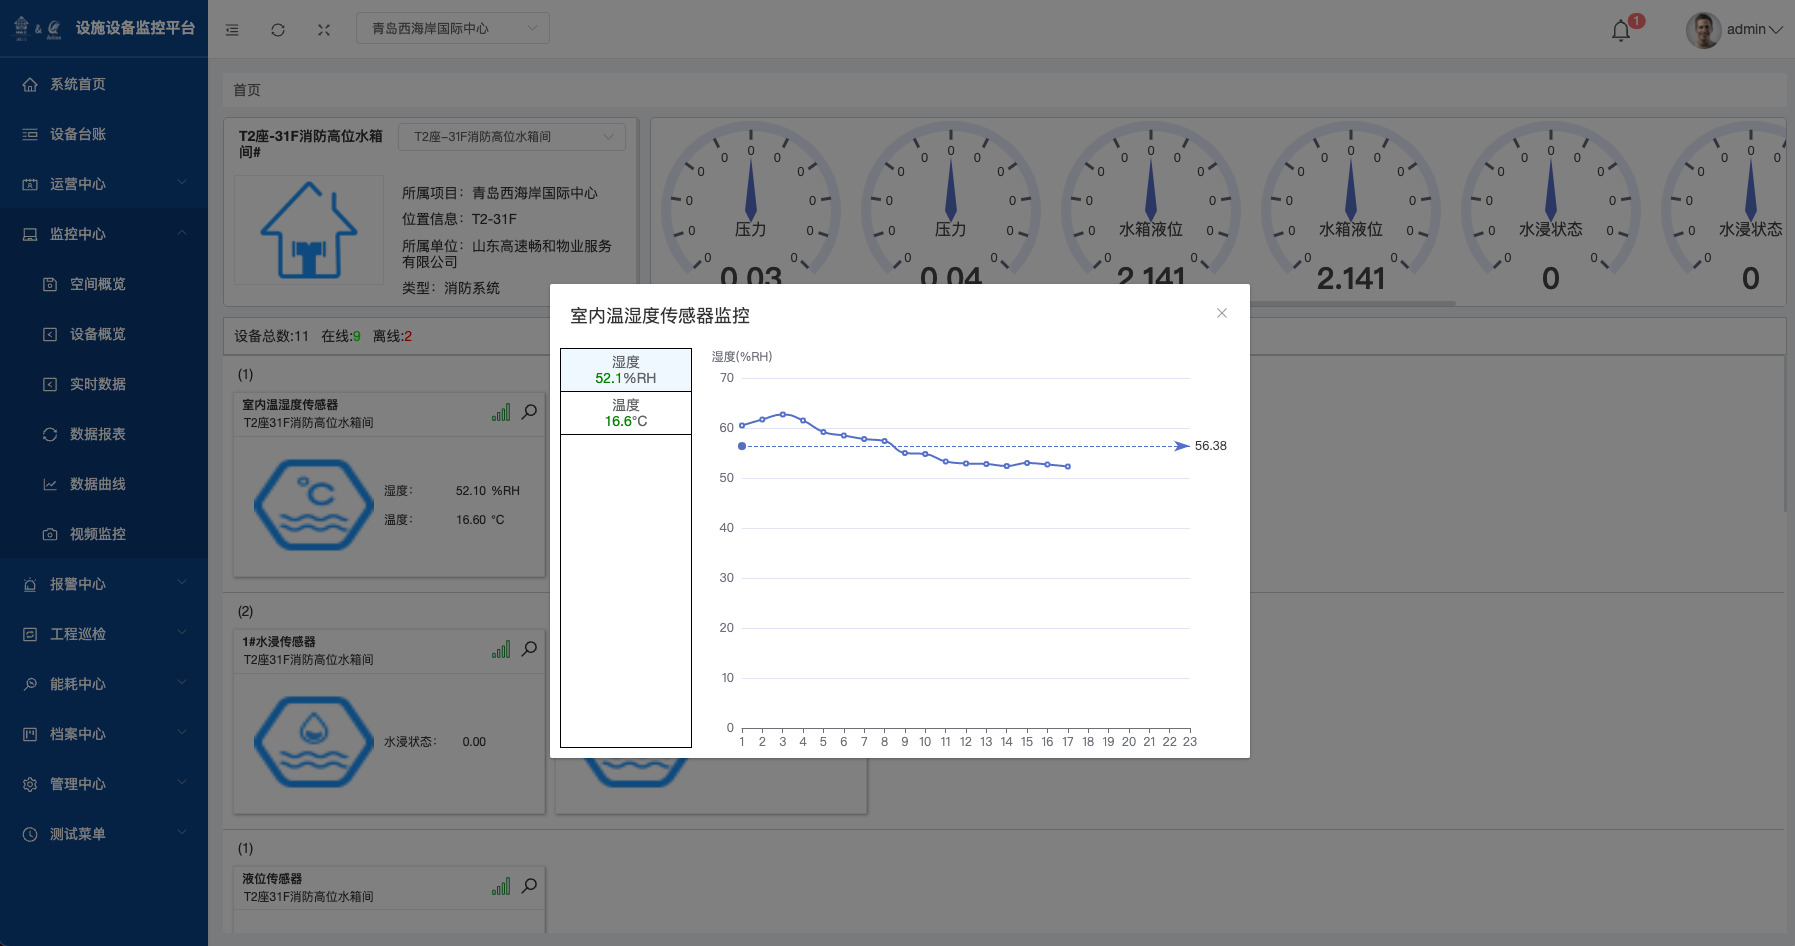Click magnifier icon on 液位传感器 card
Viewport: 1795px width, 946px height.
[530, 885]
